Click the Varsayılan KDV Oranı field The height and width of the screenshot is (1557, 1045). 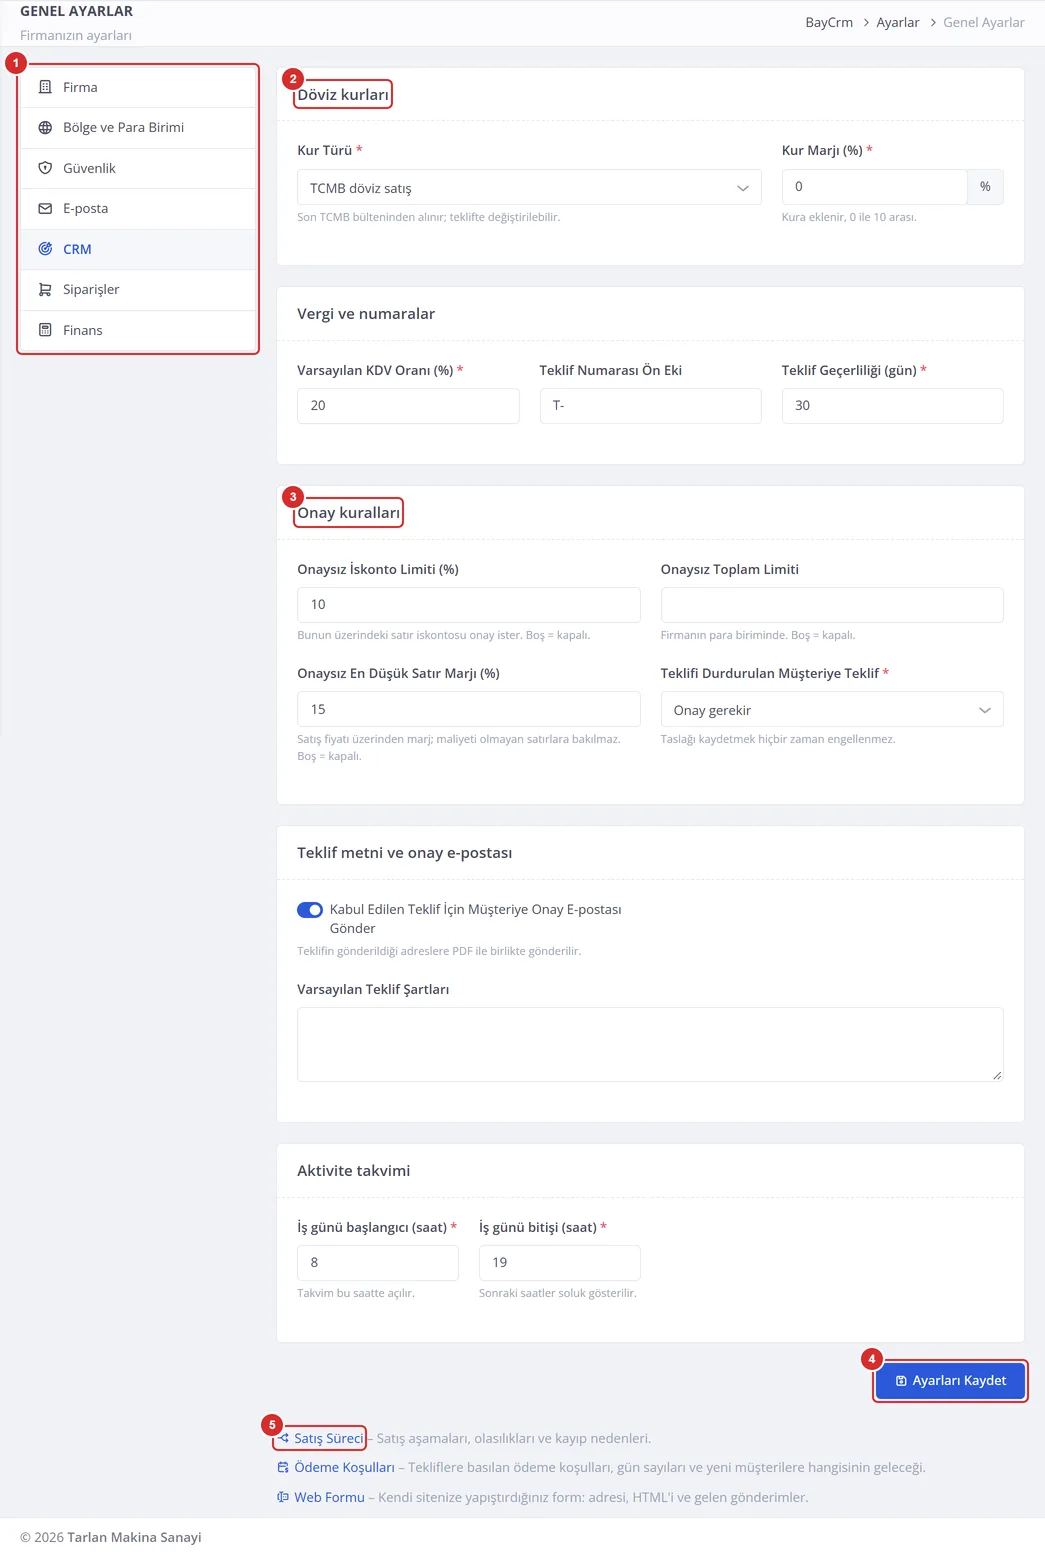pyautogui.click(x=408, y=406)
